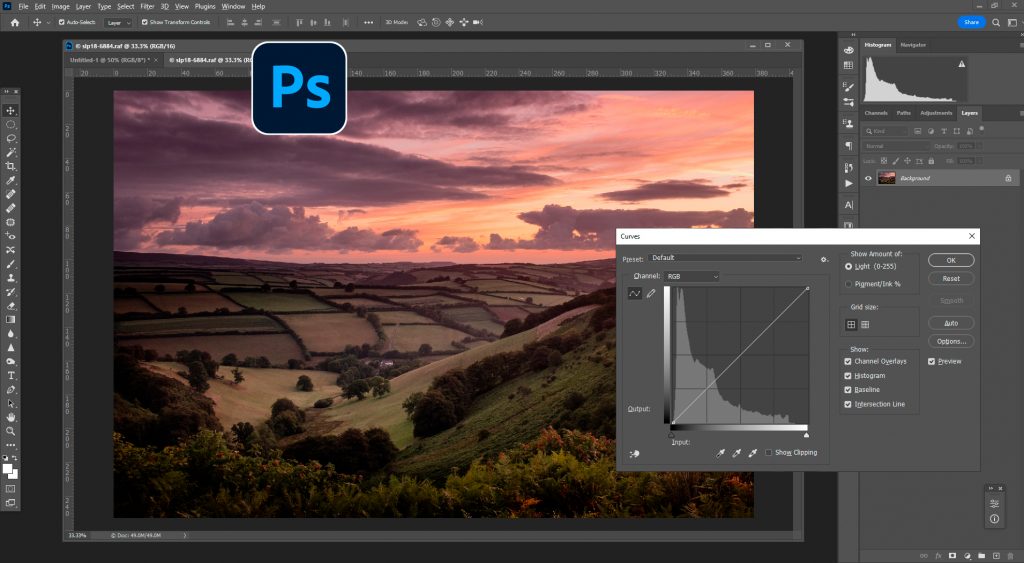Hide the Background layer with eye icon
This screenshot has height=563, width=1024.
868,178
